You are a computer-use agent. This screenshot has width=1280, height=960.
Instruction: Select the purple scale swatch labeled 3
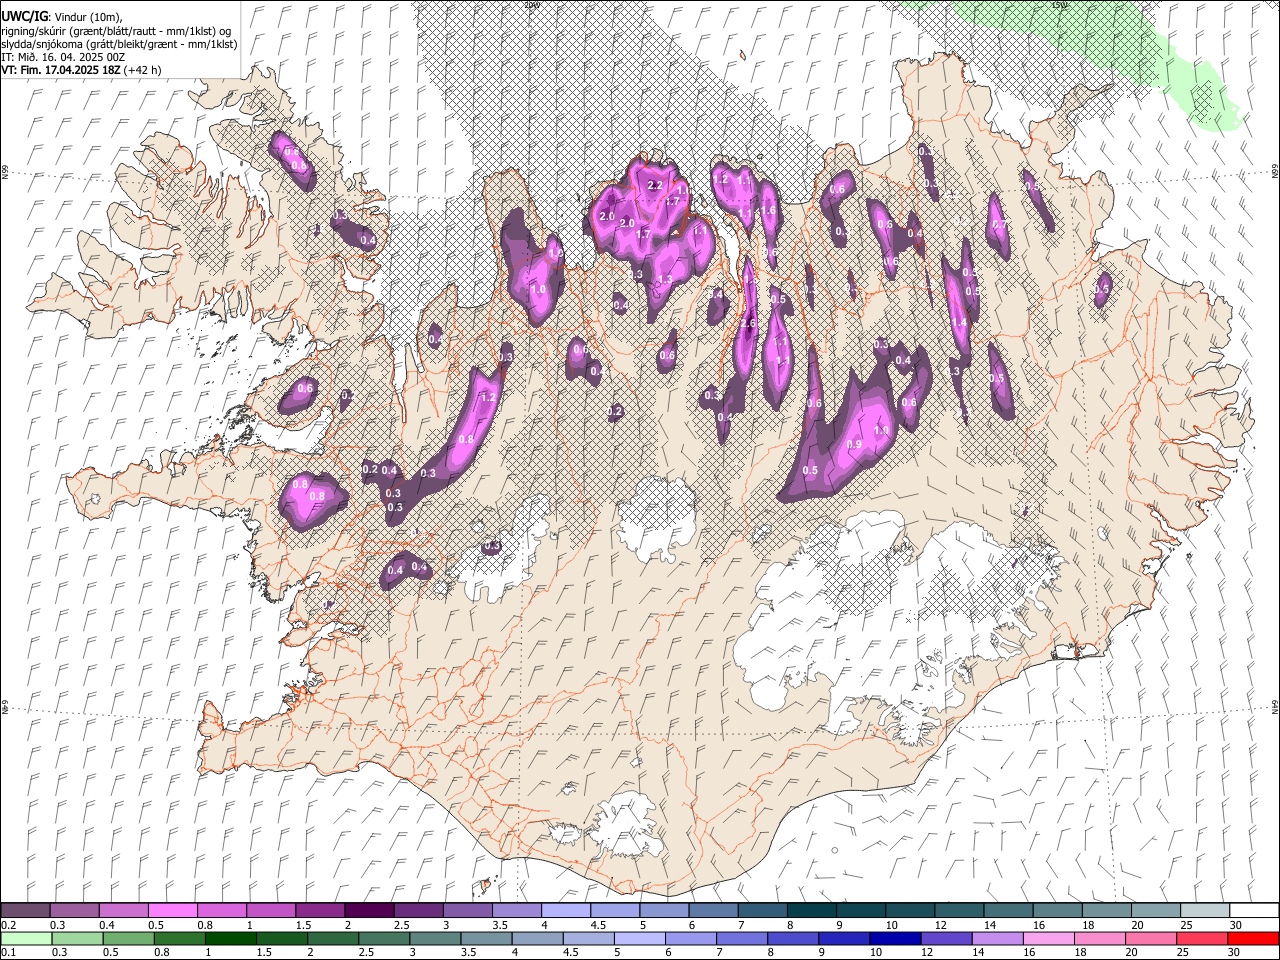click(467, 911)
